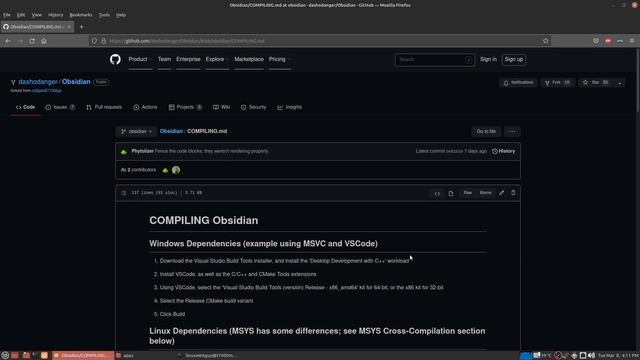Open a new browser tab

[81, 27]
